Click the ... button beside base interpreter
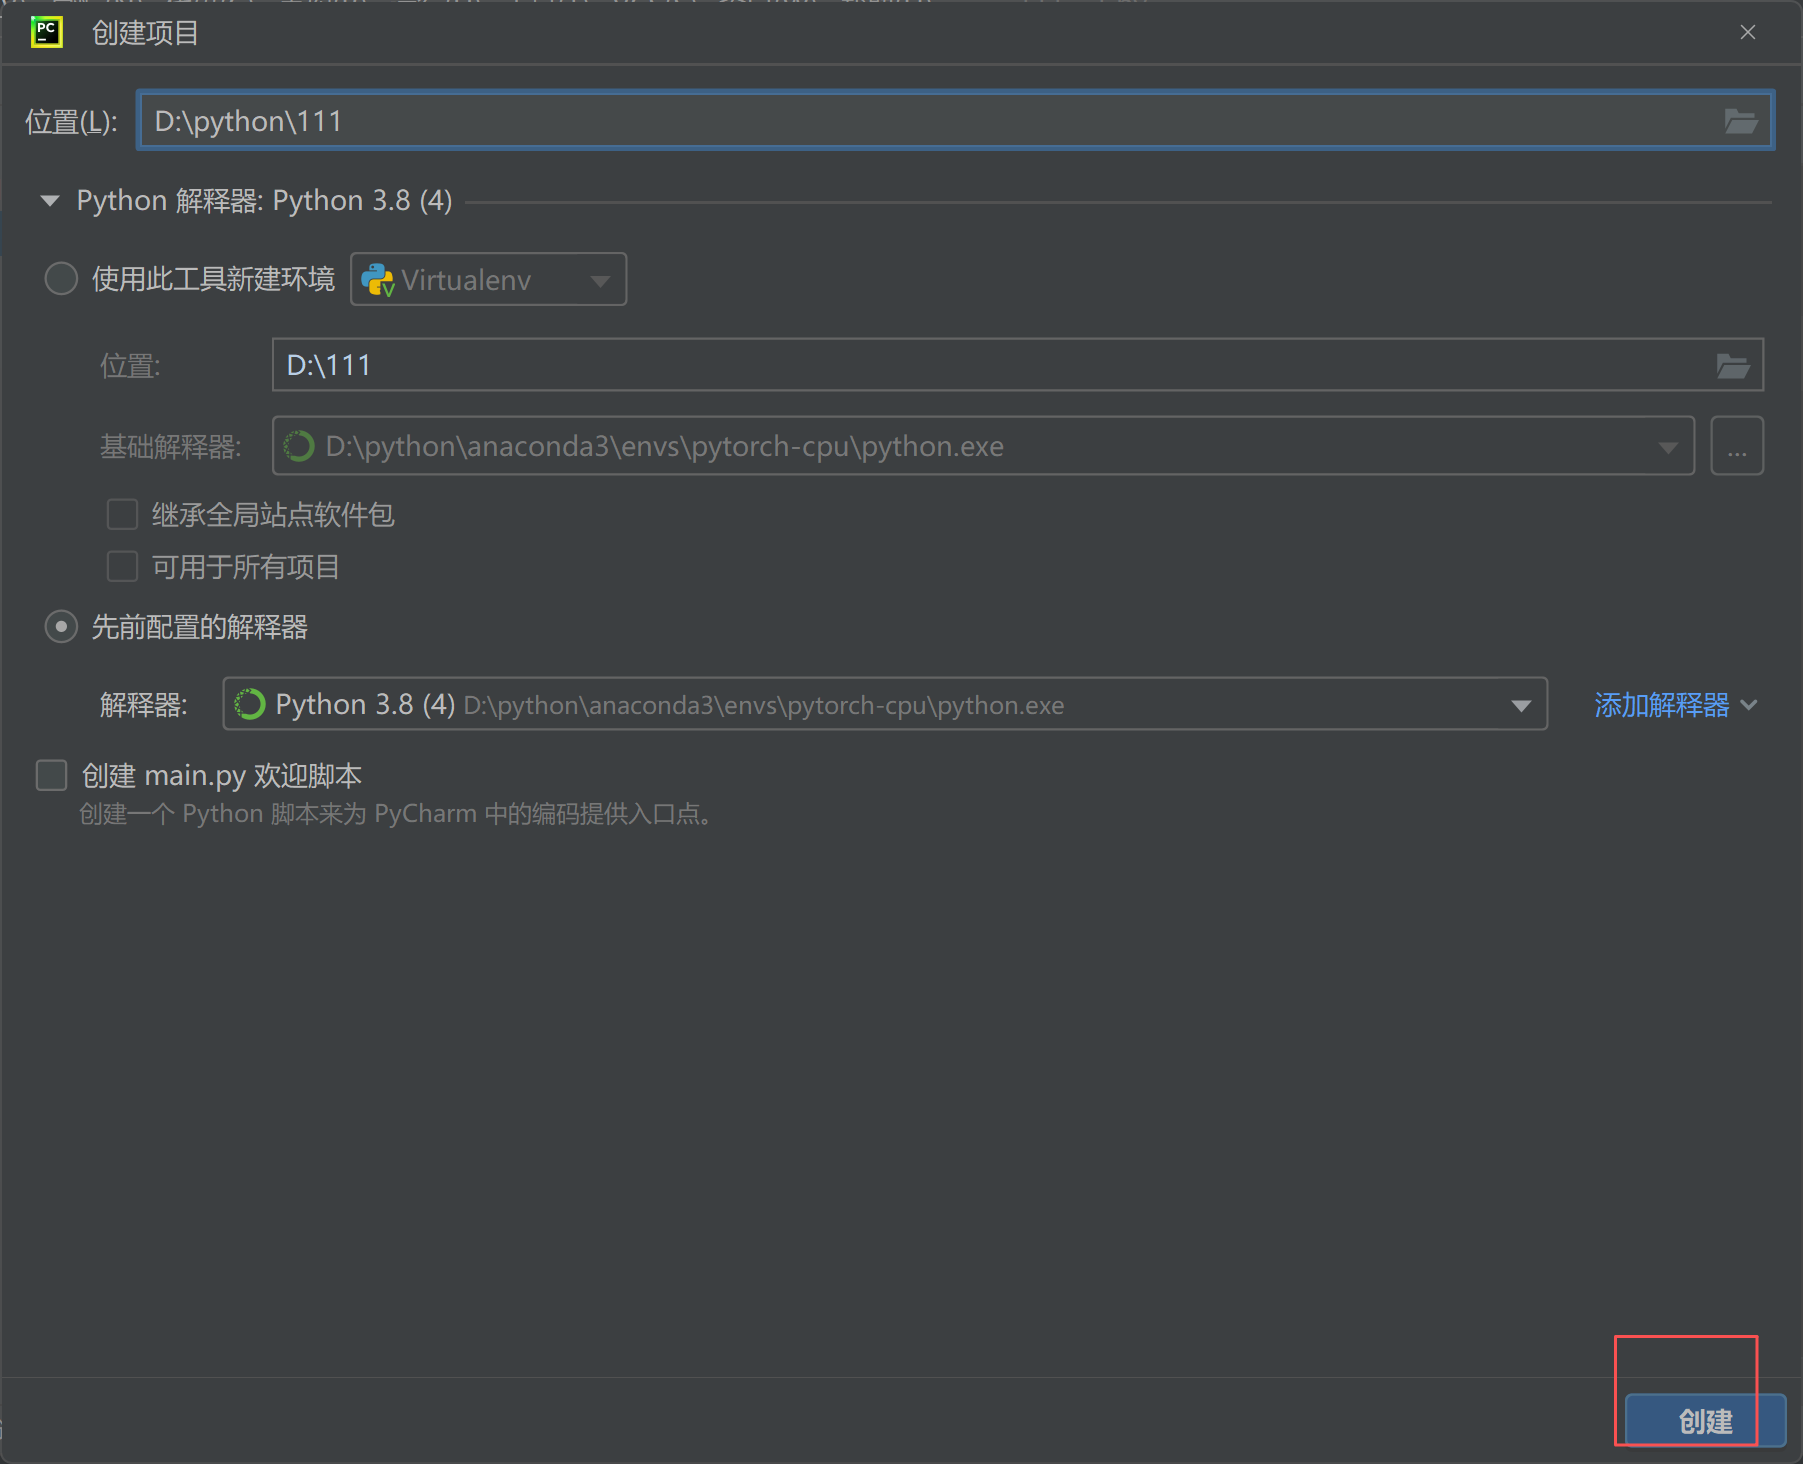The image size is (1803, 1464). [x=1737, y=446]
